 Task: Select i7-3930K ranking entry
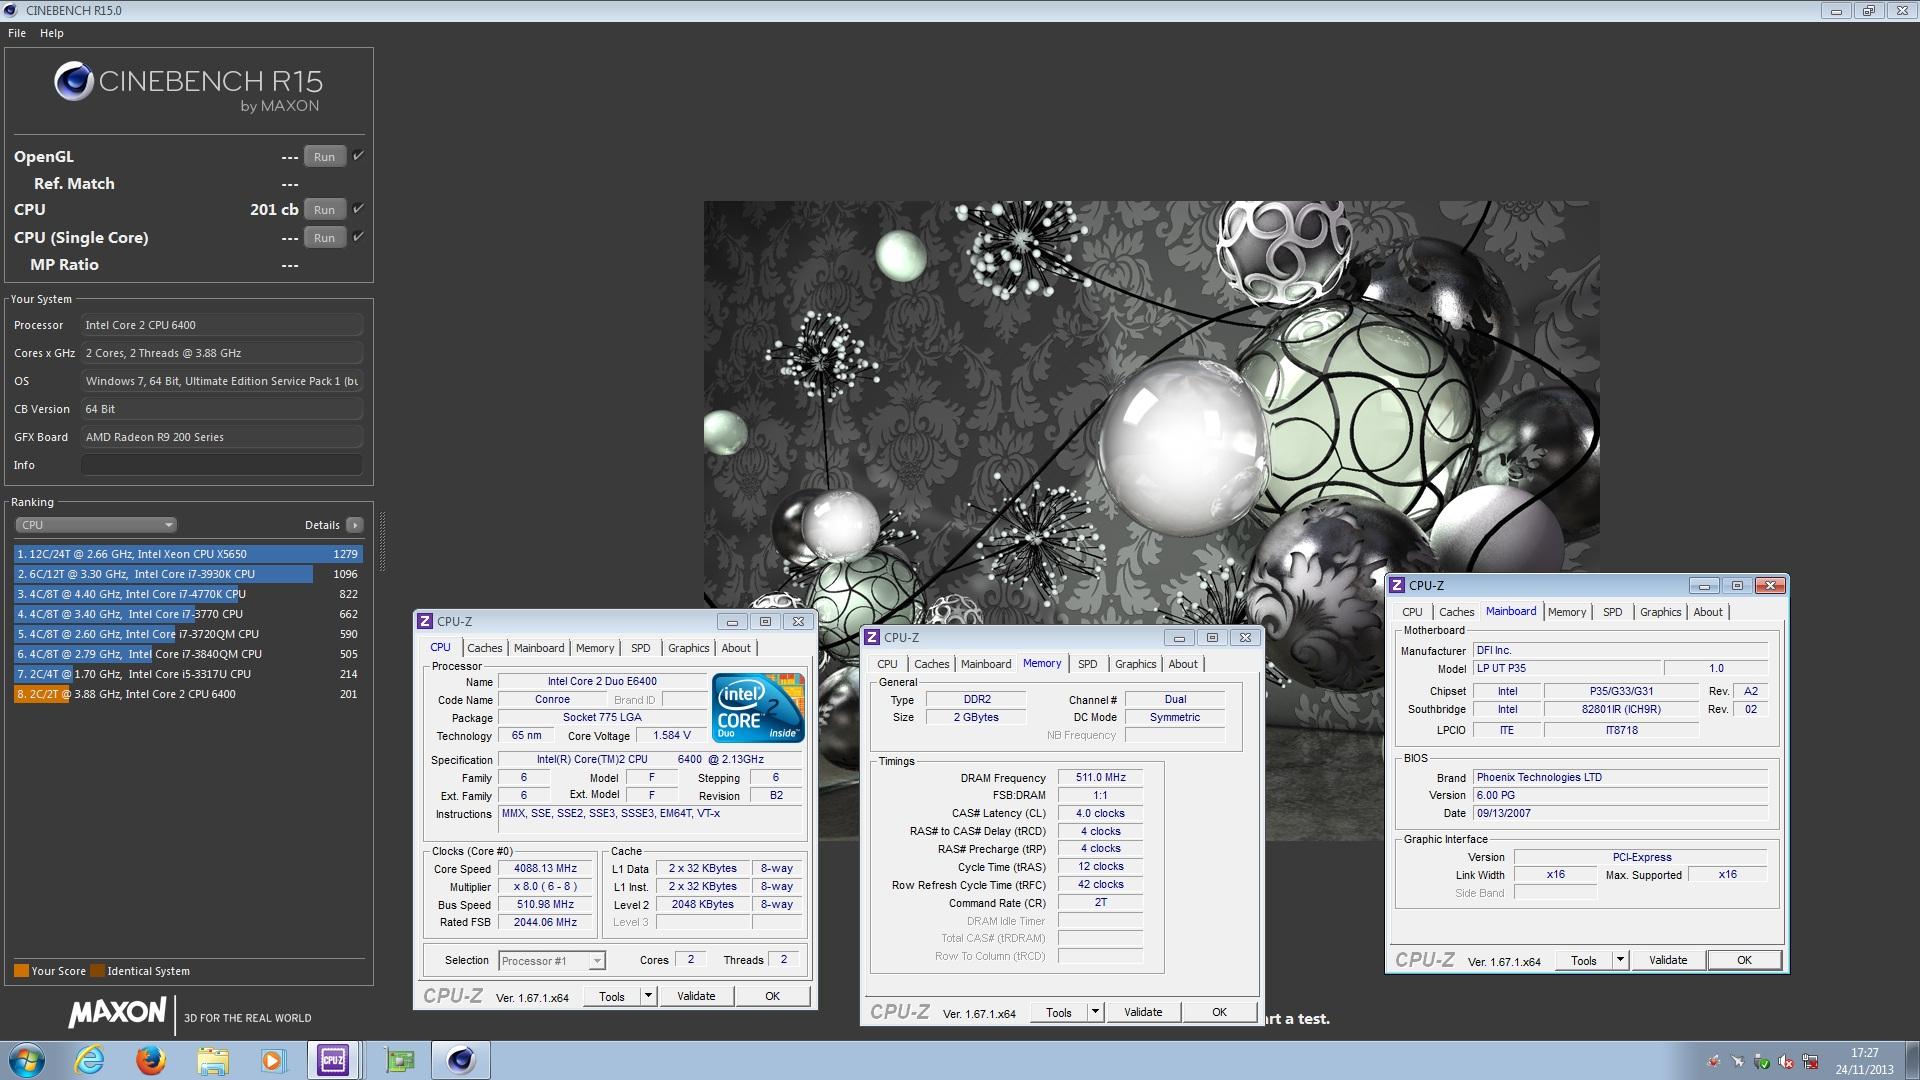pos(188,574)
